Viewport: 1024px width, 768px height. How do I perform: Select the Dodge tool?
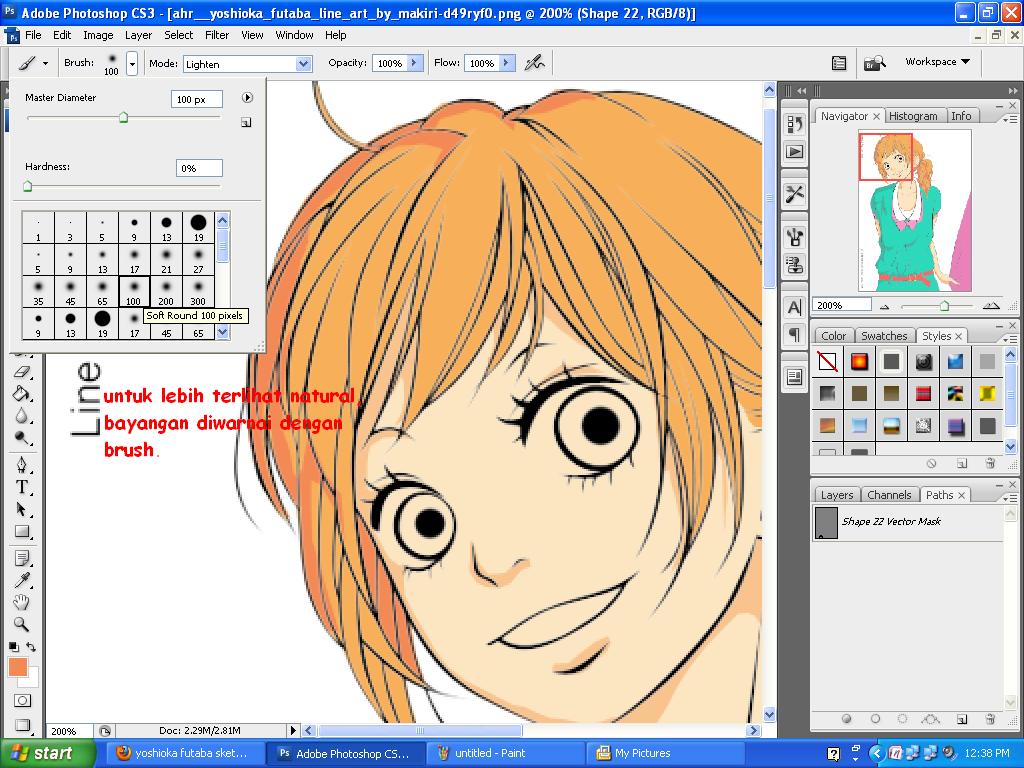coord(22,438)
